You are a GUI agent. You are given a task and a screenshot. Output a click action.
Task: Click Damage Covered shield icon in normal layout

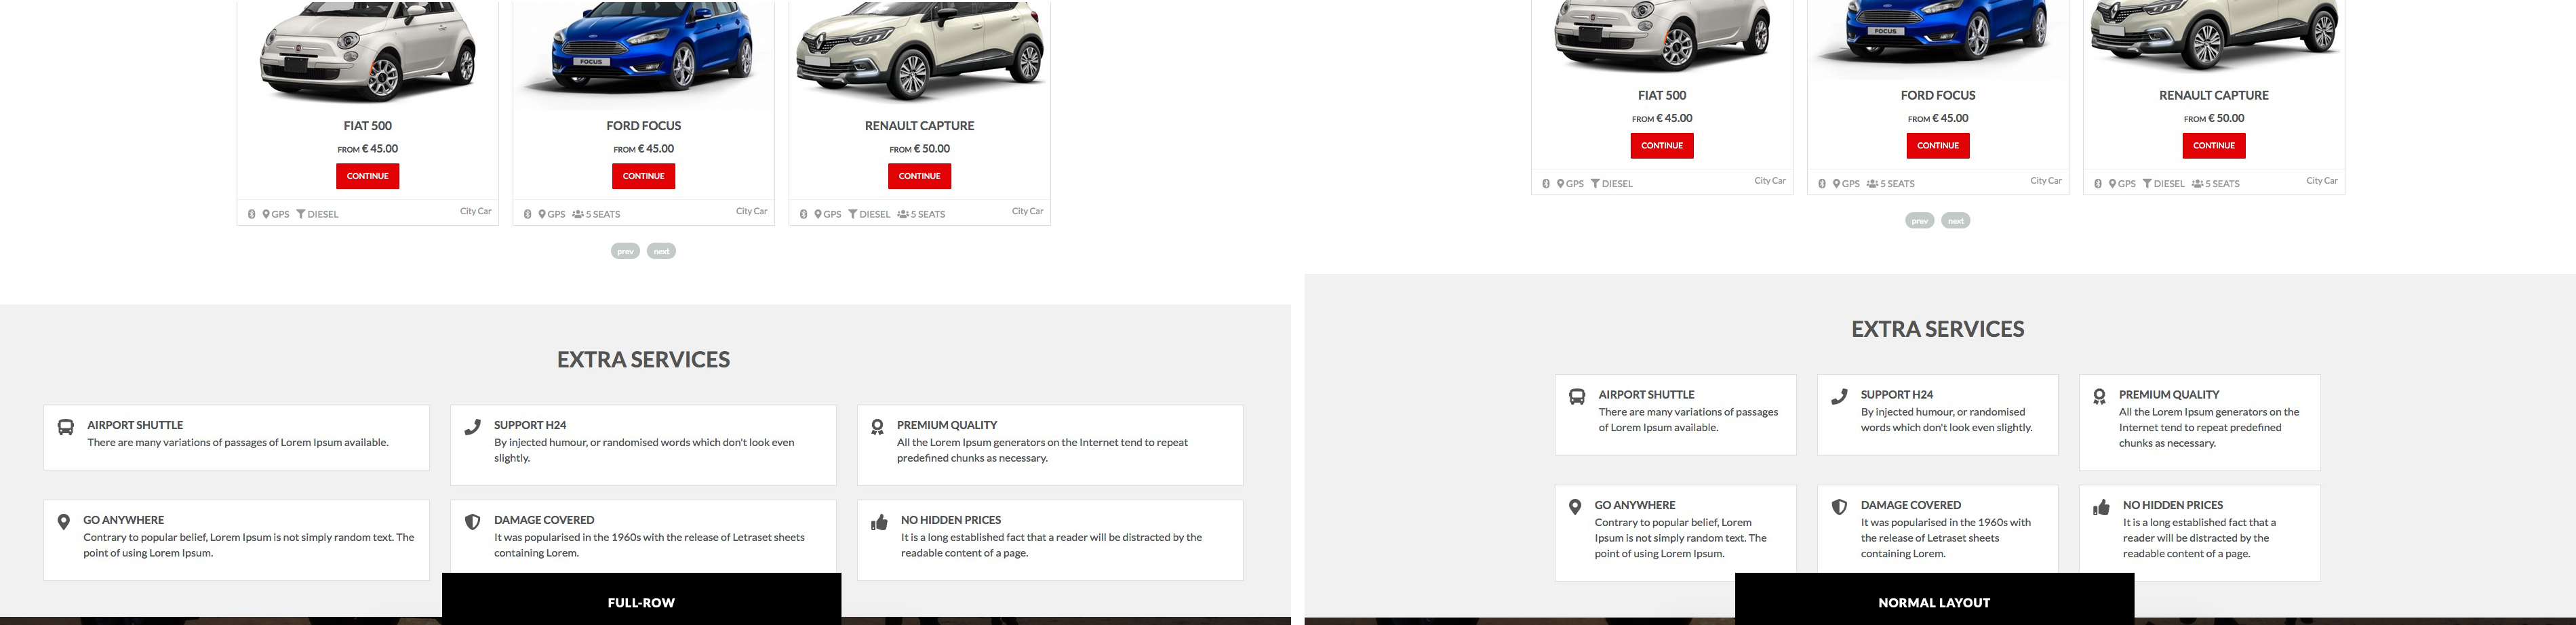(x=1839, y=507)
